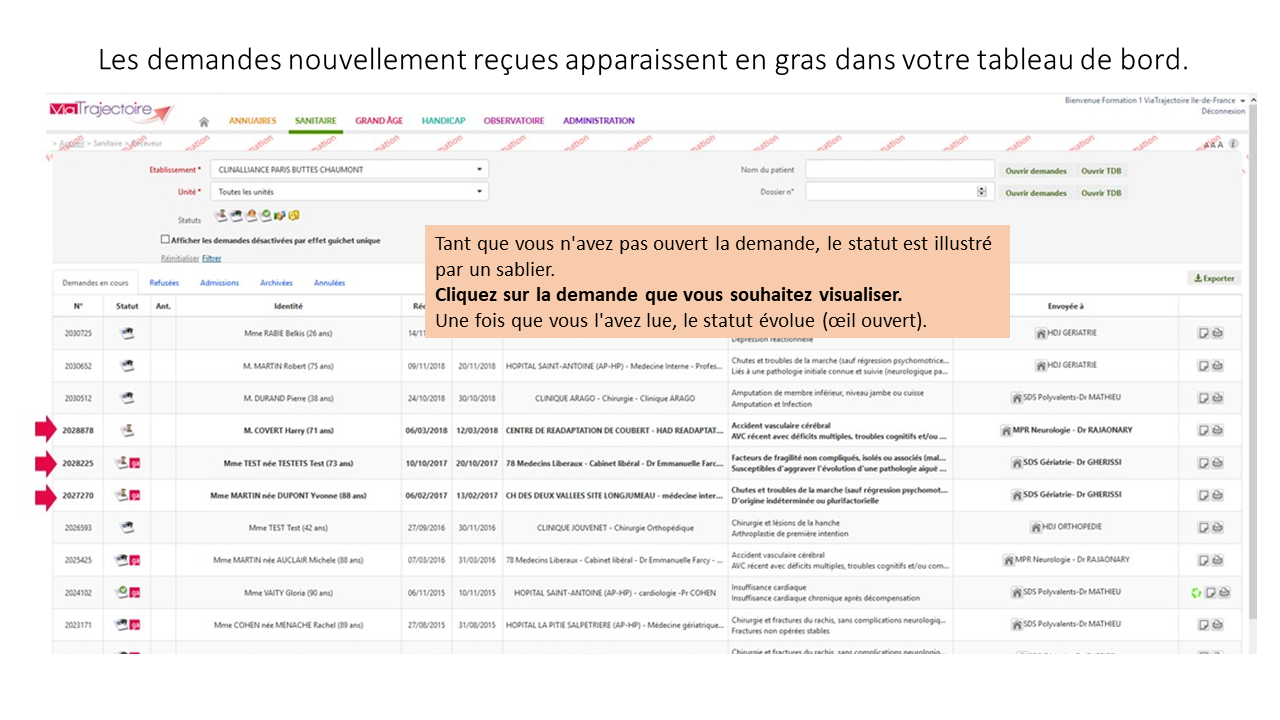Click house icon next to HDJ ORTHOPEDIE
Viewport: 1280px width, 720px height.
(1036, 527)
